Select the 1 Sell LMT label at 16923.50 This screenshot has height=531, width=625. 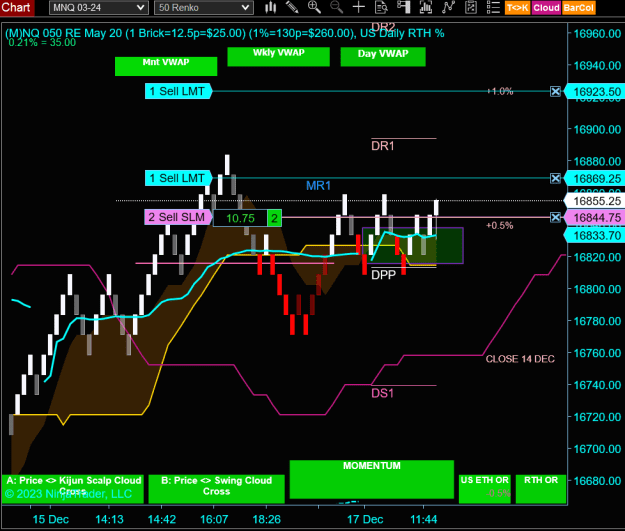point(178,92)
